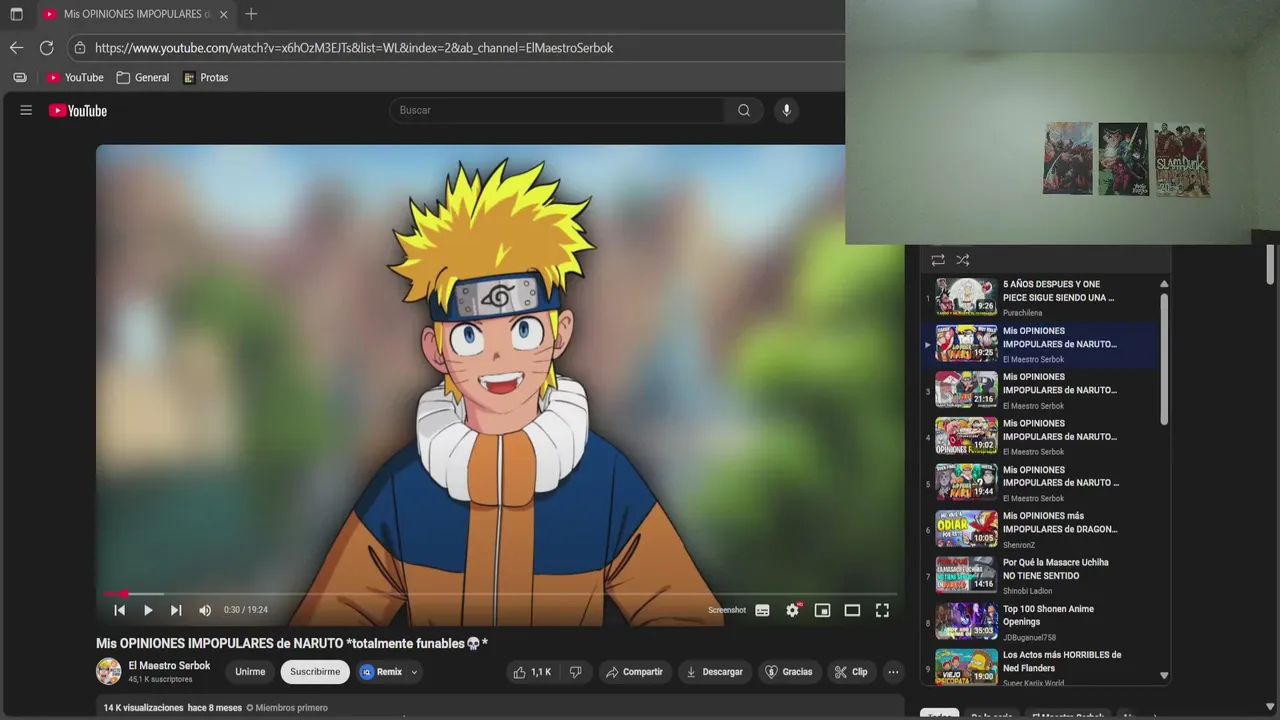Select the currently playing 19:25 playlist item
The height and width of the screenshot is (720, 1280).
1040,344
